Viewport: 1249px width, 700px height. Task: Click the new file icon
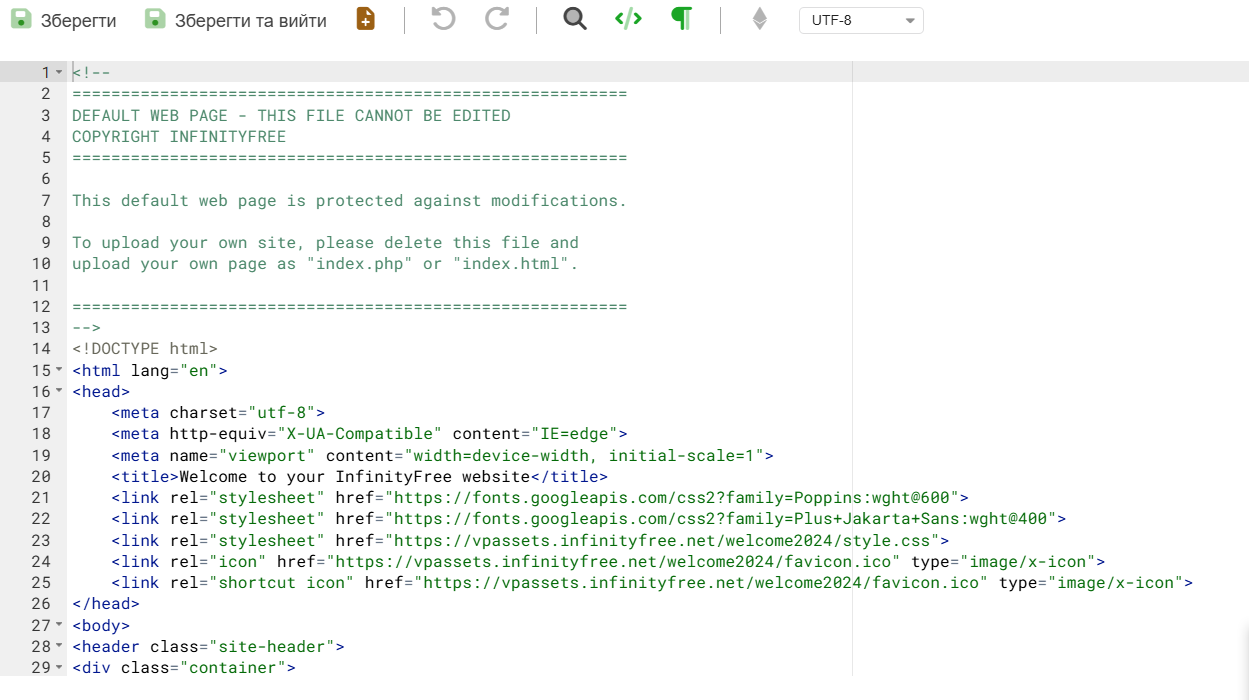pos(366,19)
